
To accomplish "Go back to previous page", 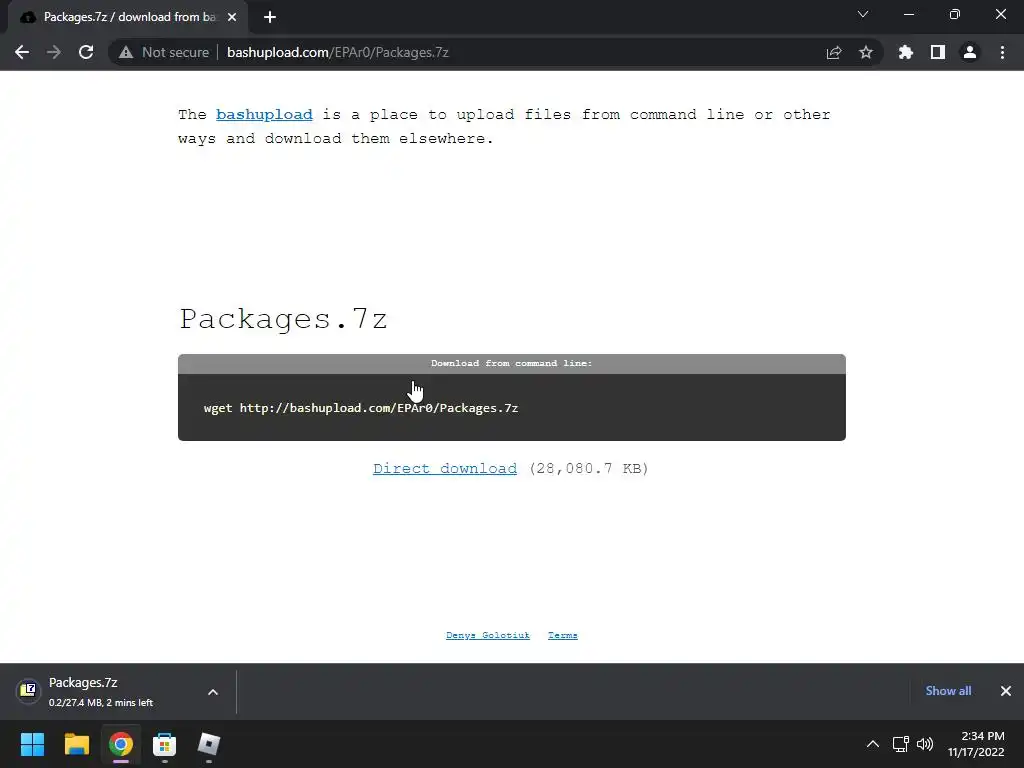I will [x=22, y=52].
